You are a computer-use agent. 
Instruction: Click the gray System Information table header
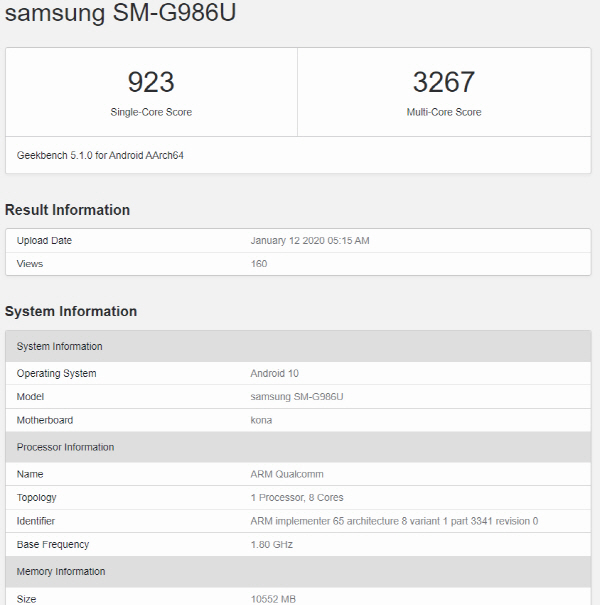[298, 346]
